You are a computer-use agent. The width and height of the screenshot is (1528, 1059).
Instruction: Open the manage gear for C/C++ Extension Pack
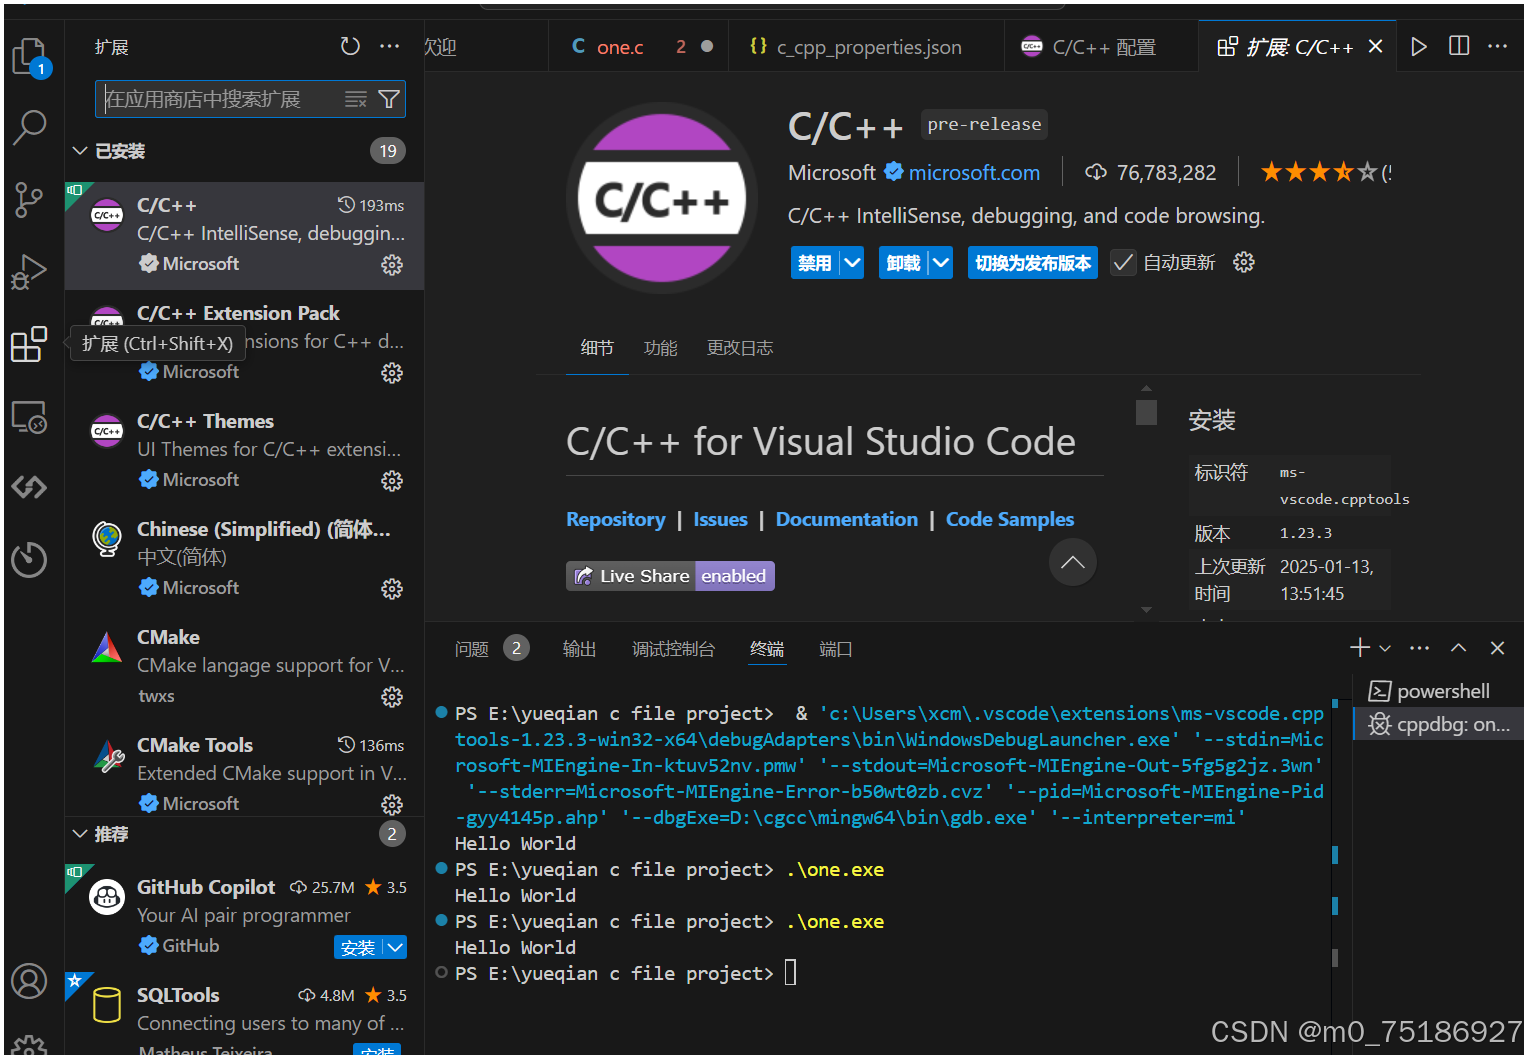(x=392, y=372)
